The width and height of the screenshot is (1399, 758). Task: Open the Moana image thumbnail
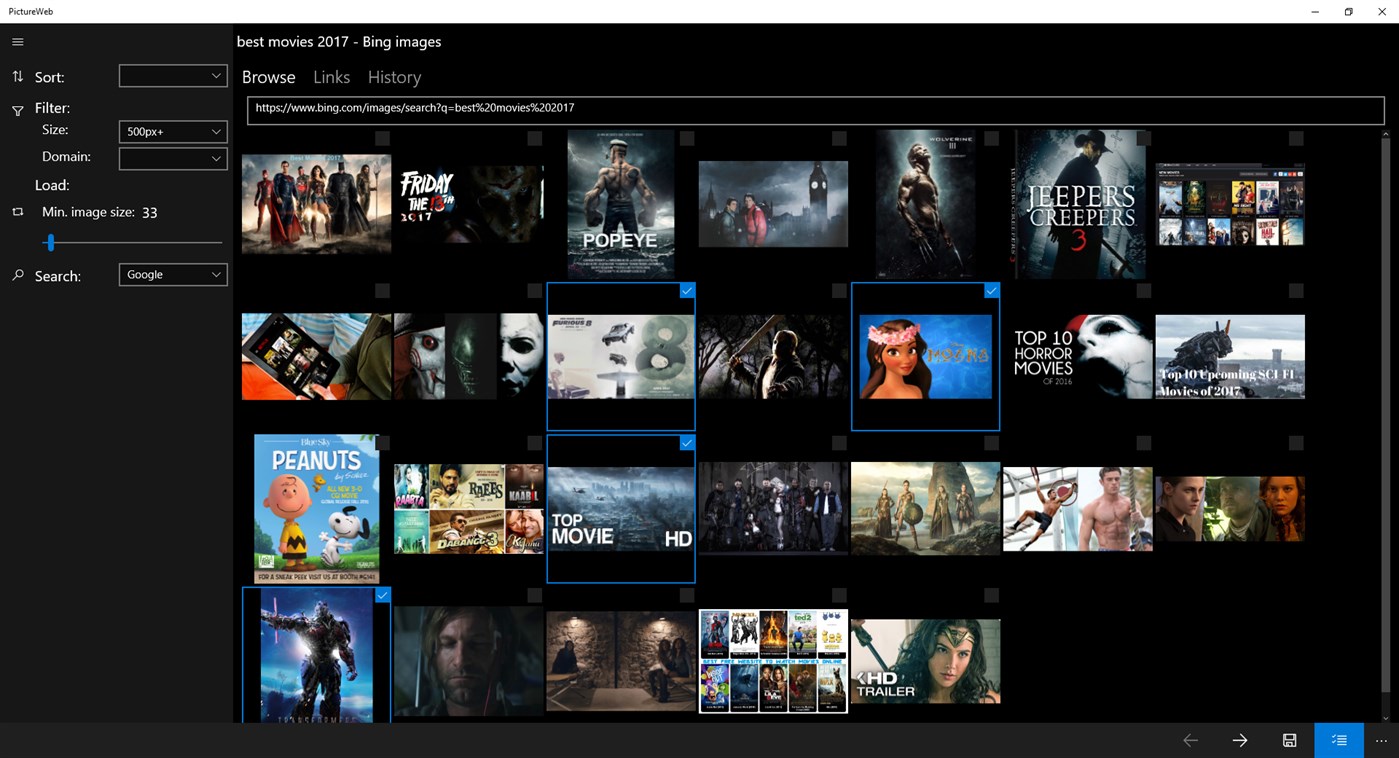coord(925,357)
